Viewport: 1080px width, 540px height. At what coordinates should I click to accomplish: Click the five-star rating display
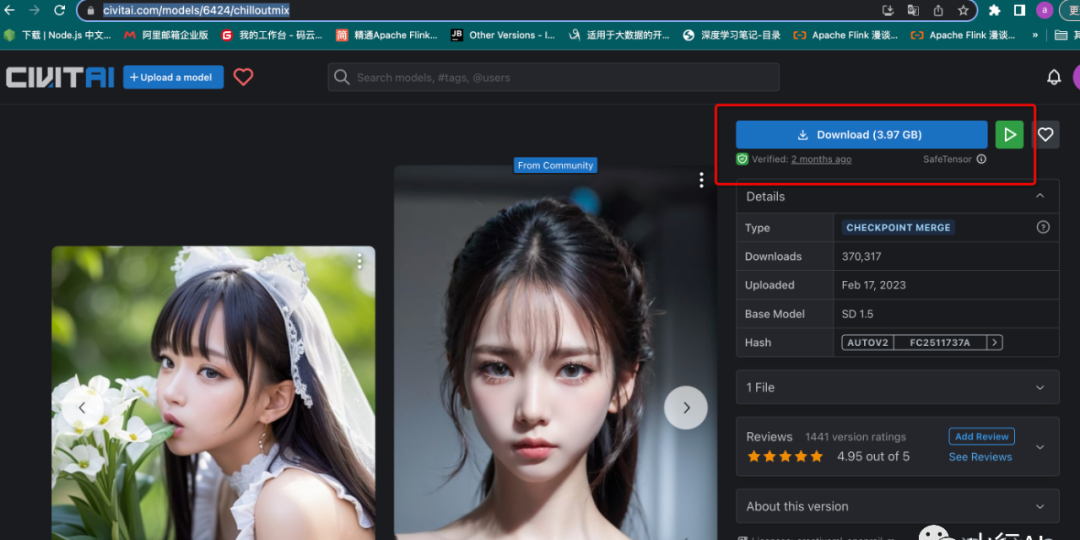785,456
